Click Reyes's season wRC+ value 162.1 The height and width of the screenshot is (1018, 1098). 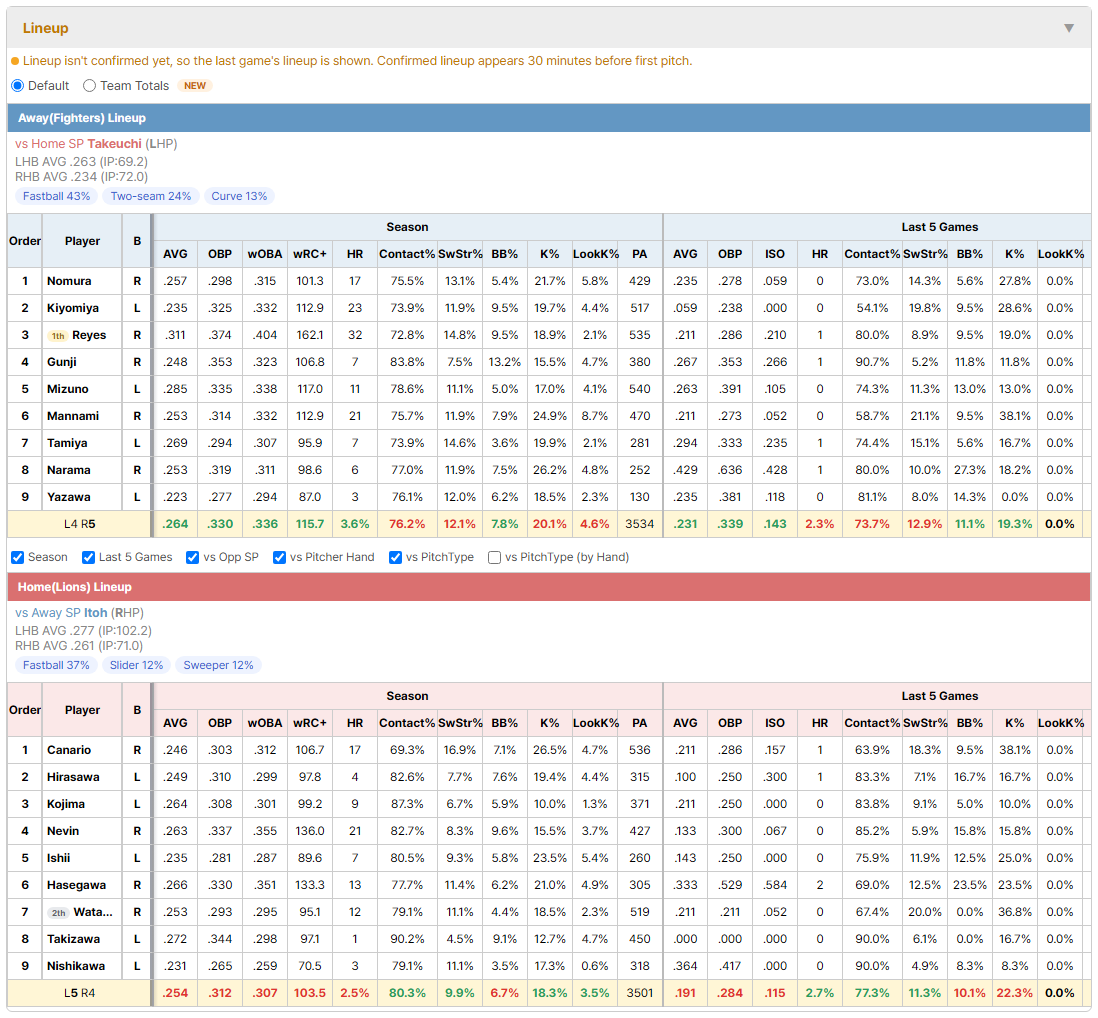310,335
